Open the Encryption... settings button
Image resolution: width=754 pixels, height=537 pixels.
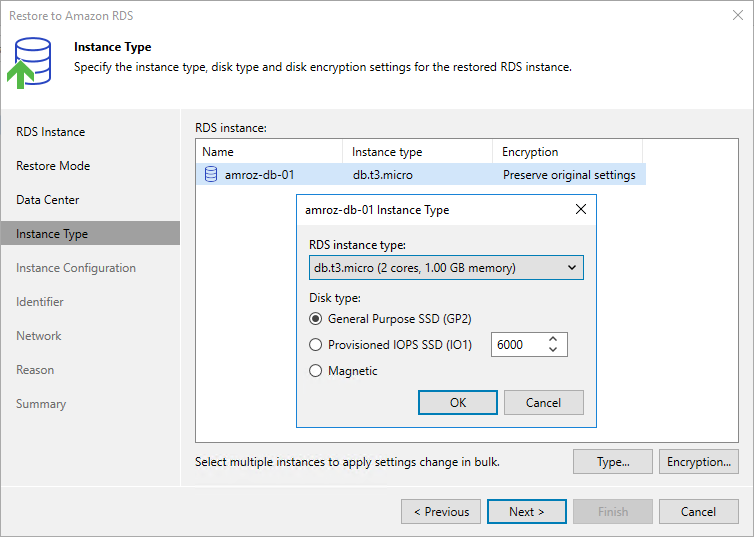pyautogui.click(x=699, y=462)
